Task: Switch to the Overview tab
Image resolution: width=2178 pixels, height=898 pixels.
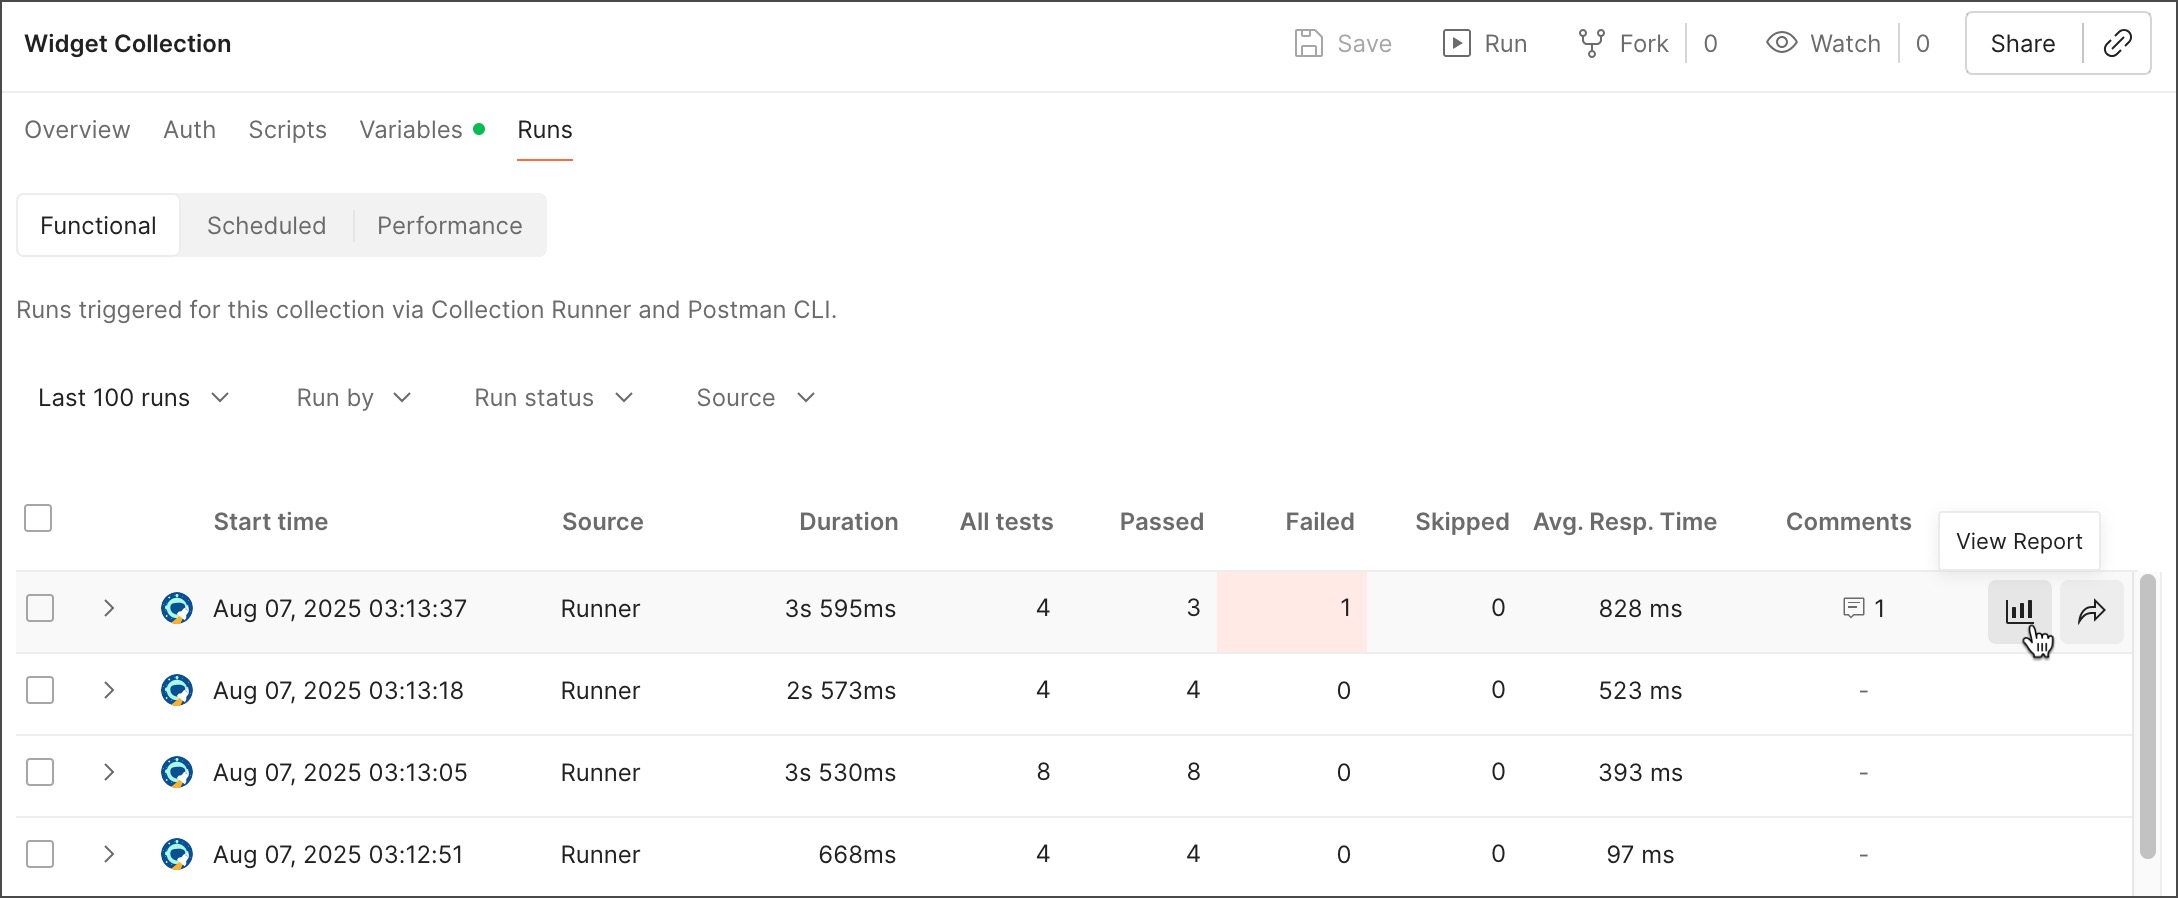Action: click(x=77, y=130)
